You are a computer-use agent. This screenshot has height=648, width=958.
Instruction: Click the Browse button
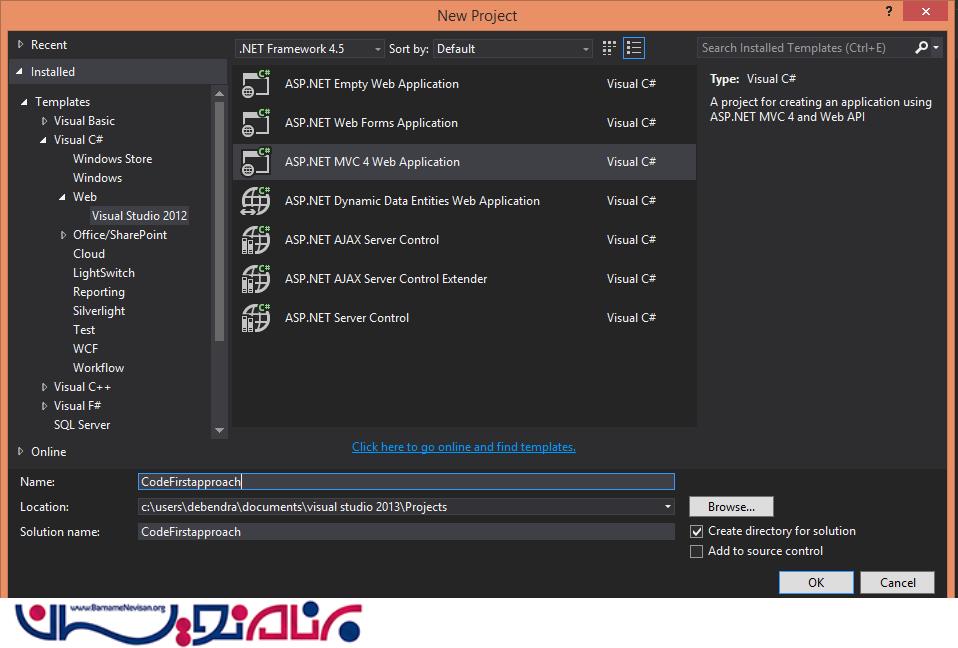731,507
